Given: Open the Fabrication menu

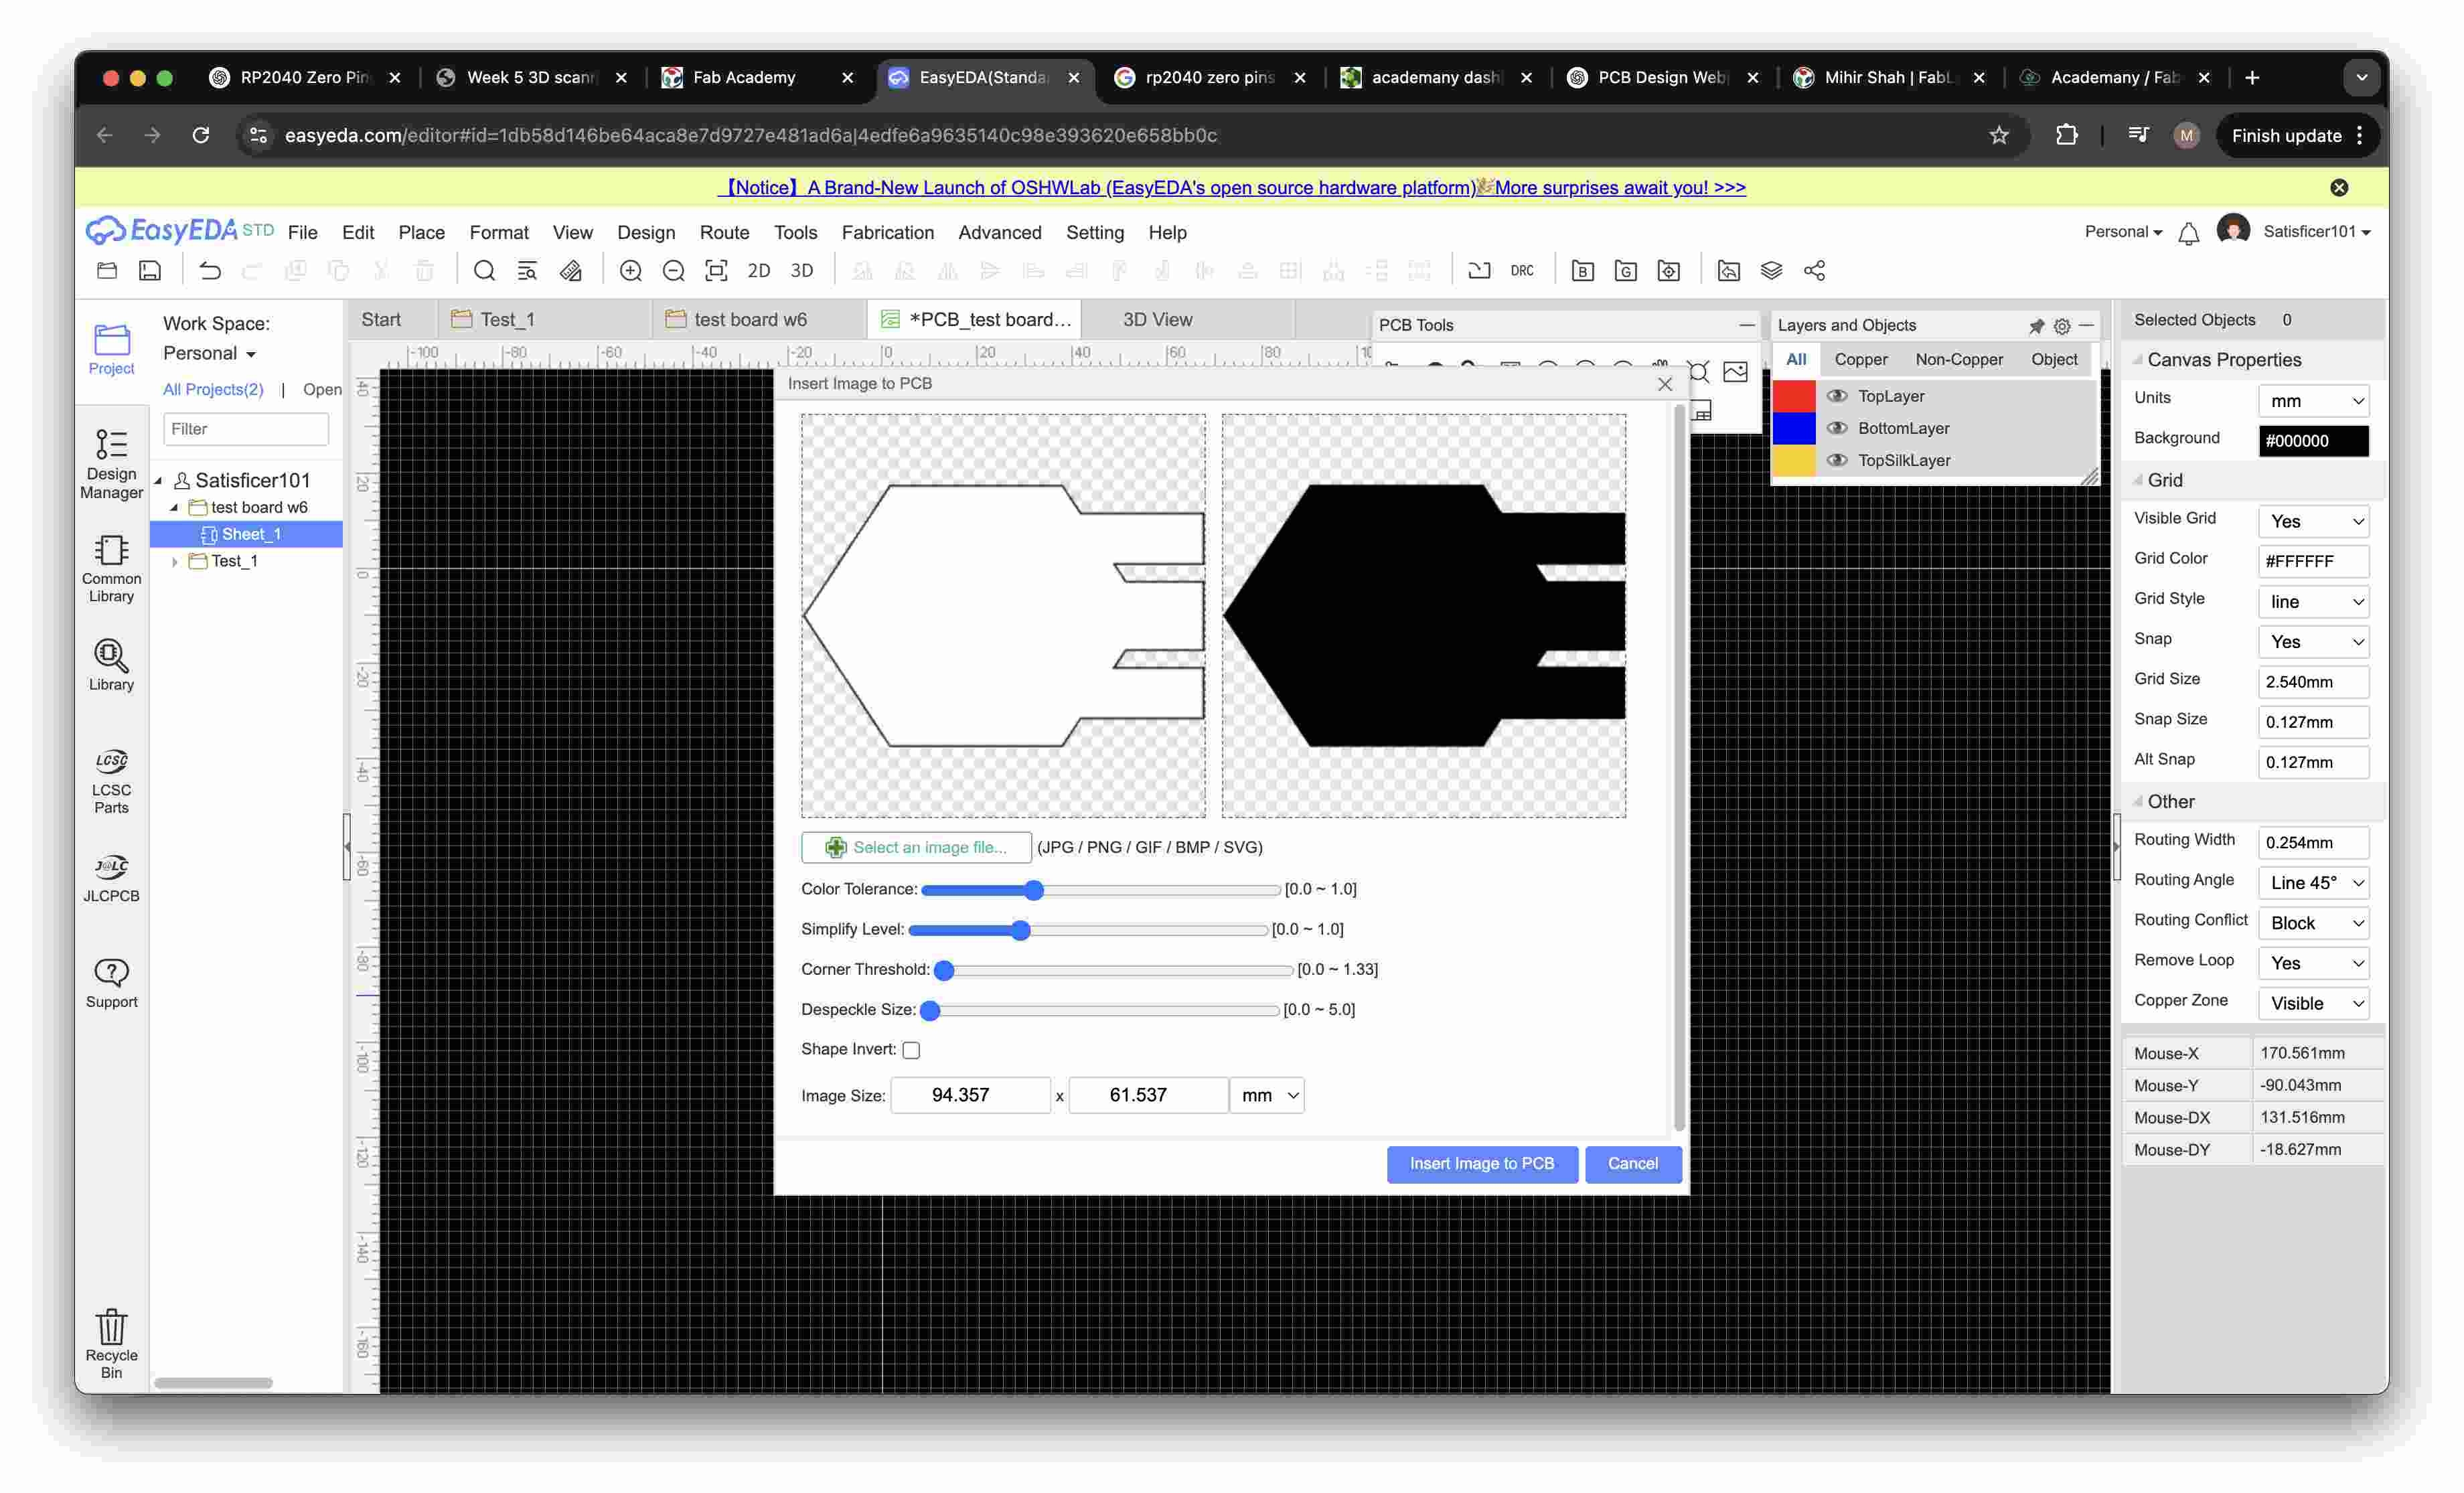Looking at the screenshot, I should [x=887, y=233].
